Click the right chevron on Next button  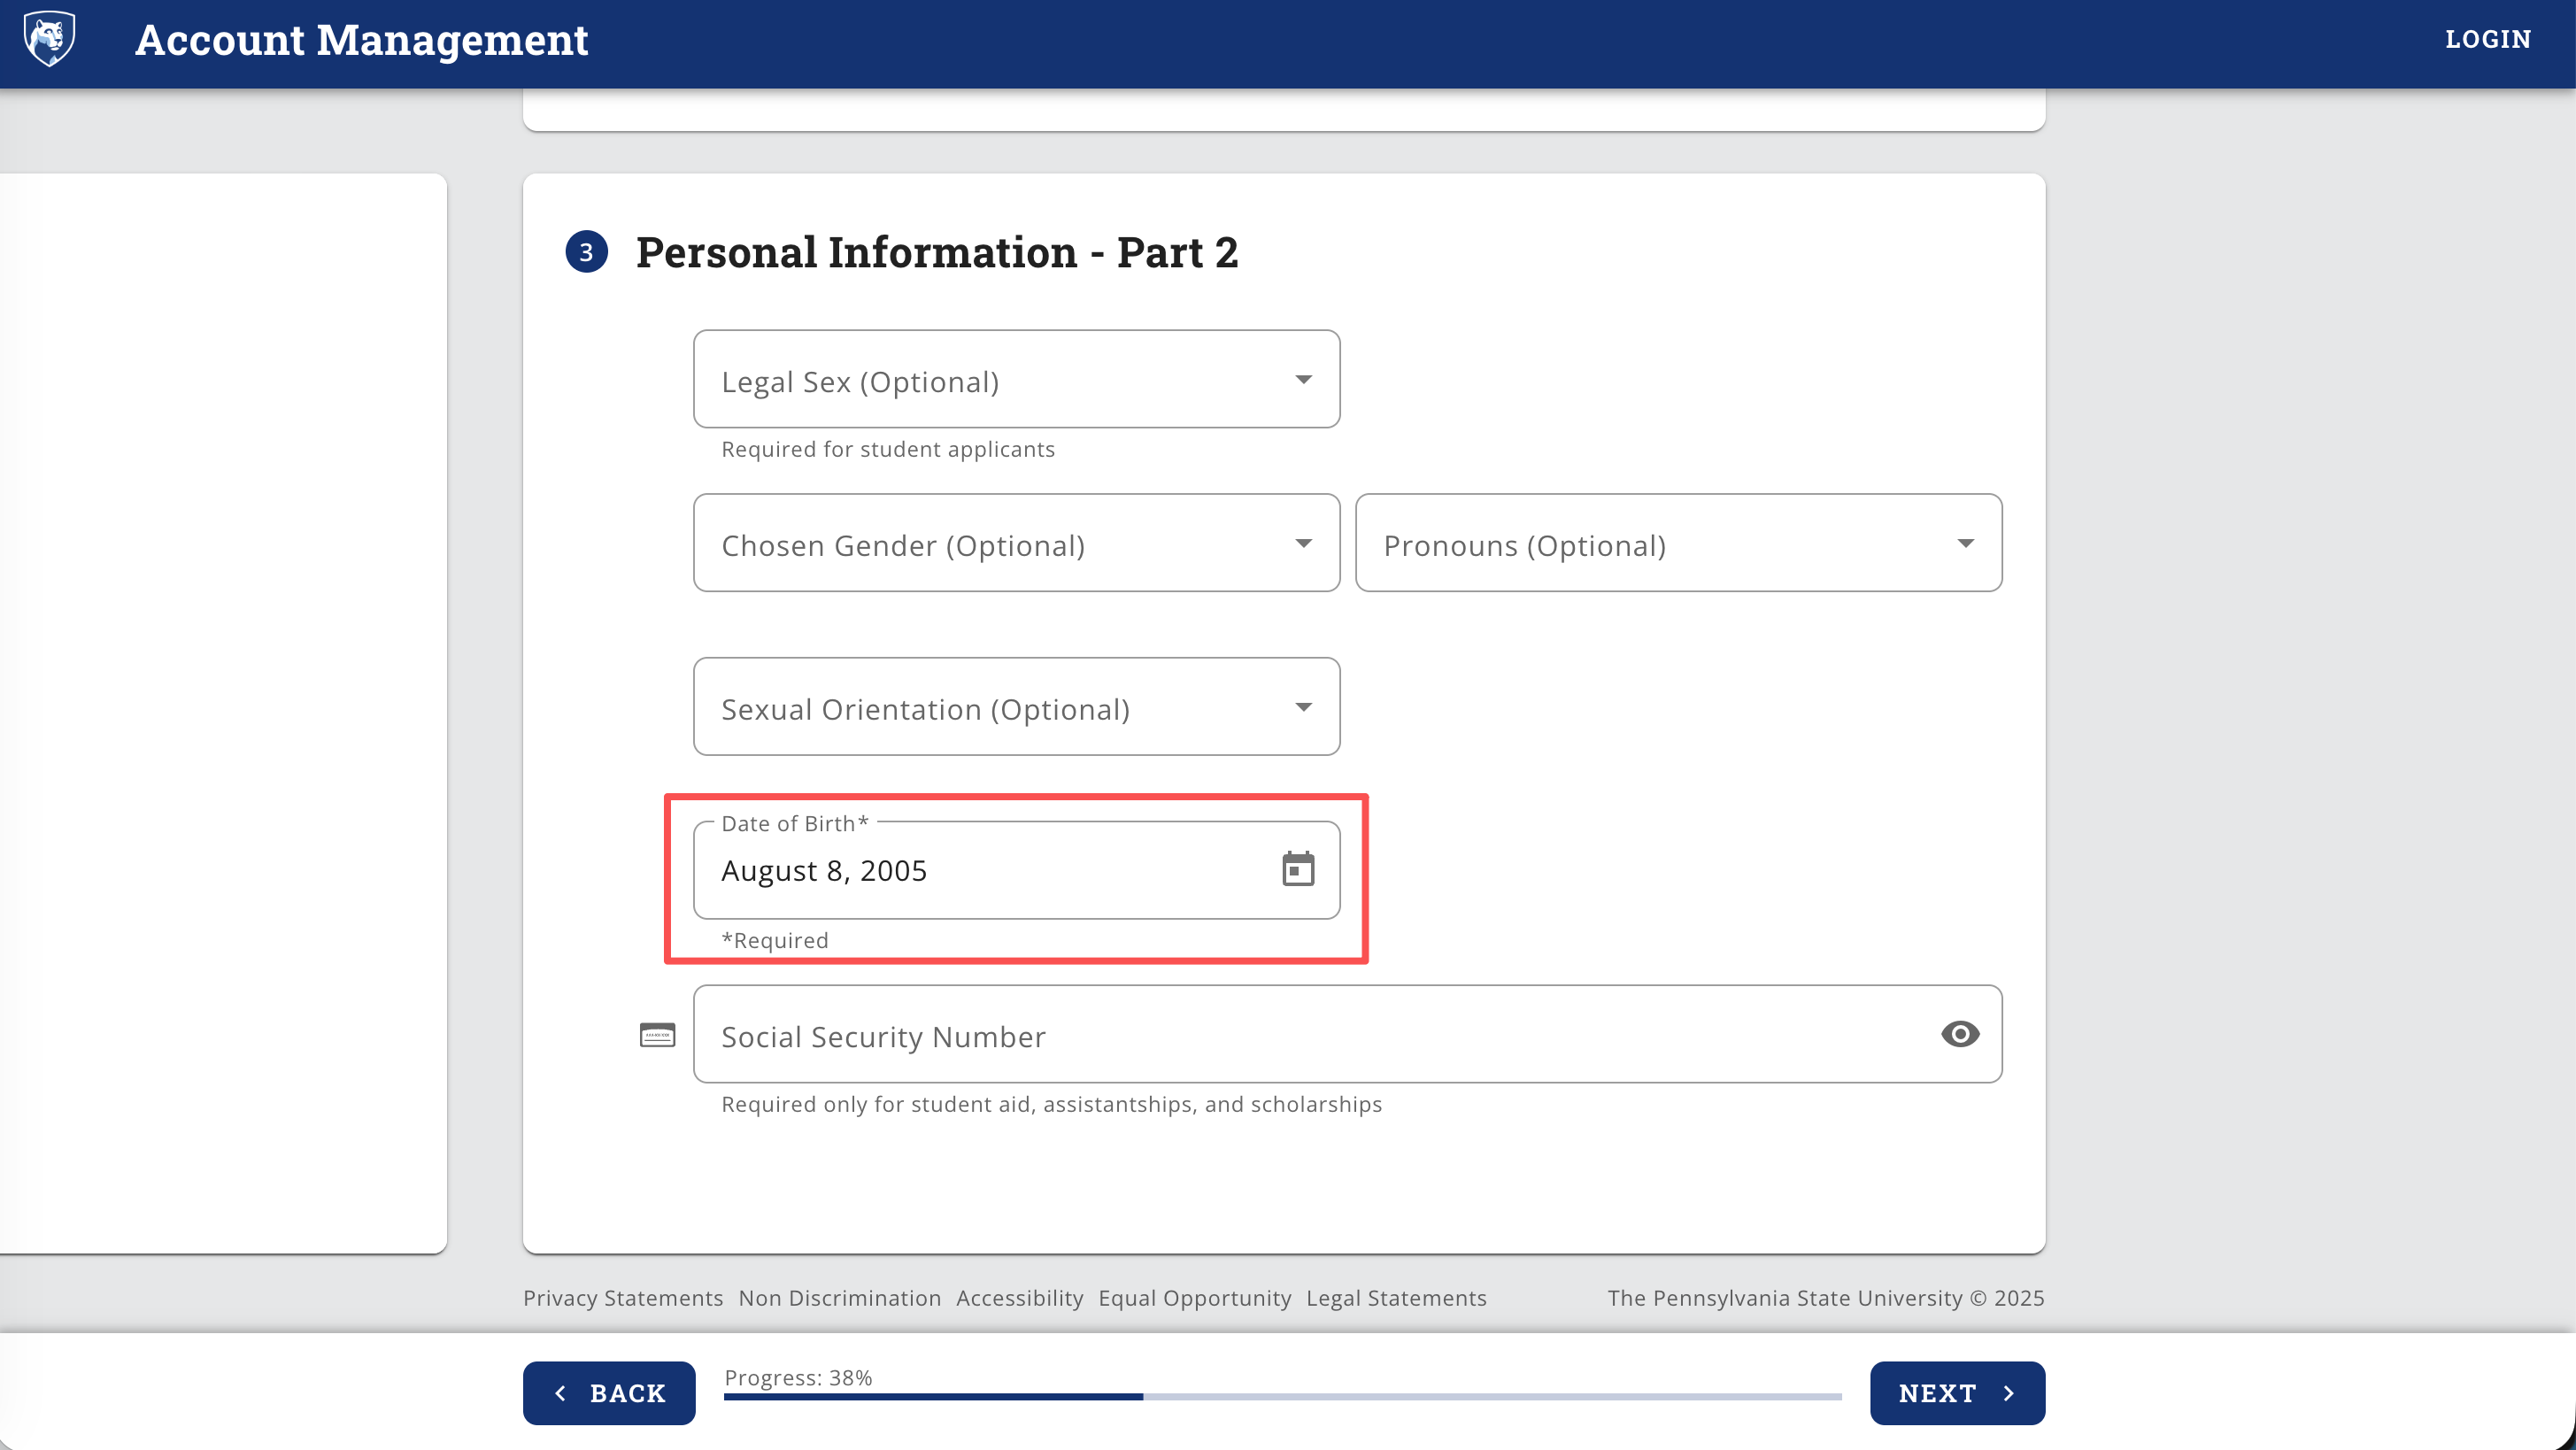tap(2009, 1393)
